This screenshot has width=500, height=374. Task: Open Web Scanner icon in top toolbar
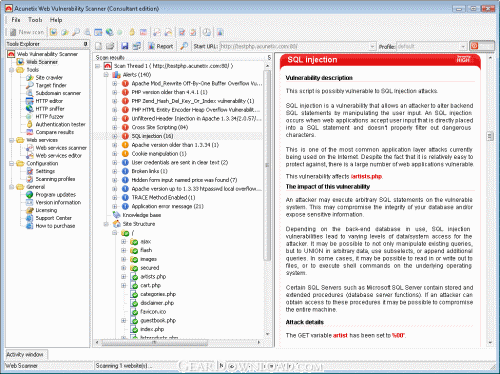click(x=53, y=32)
